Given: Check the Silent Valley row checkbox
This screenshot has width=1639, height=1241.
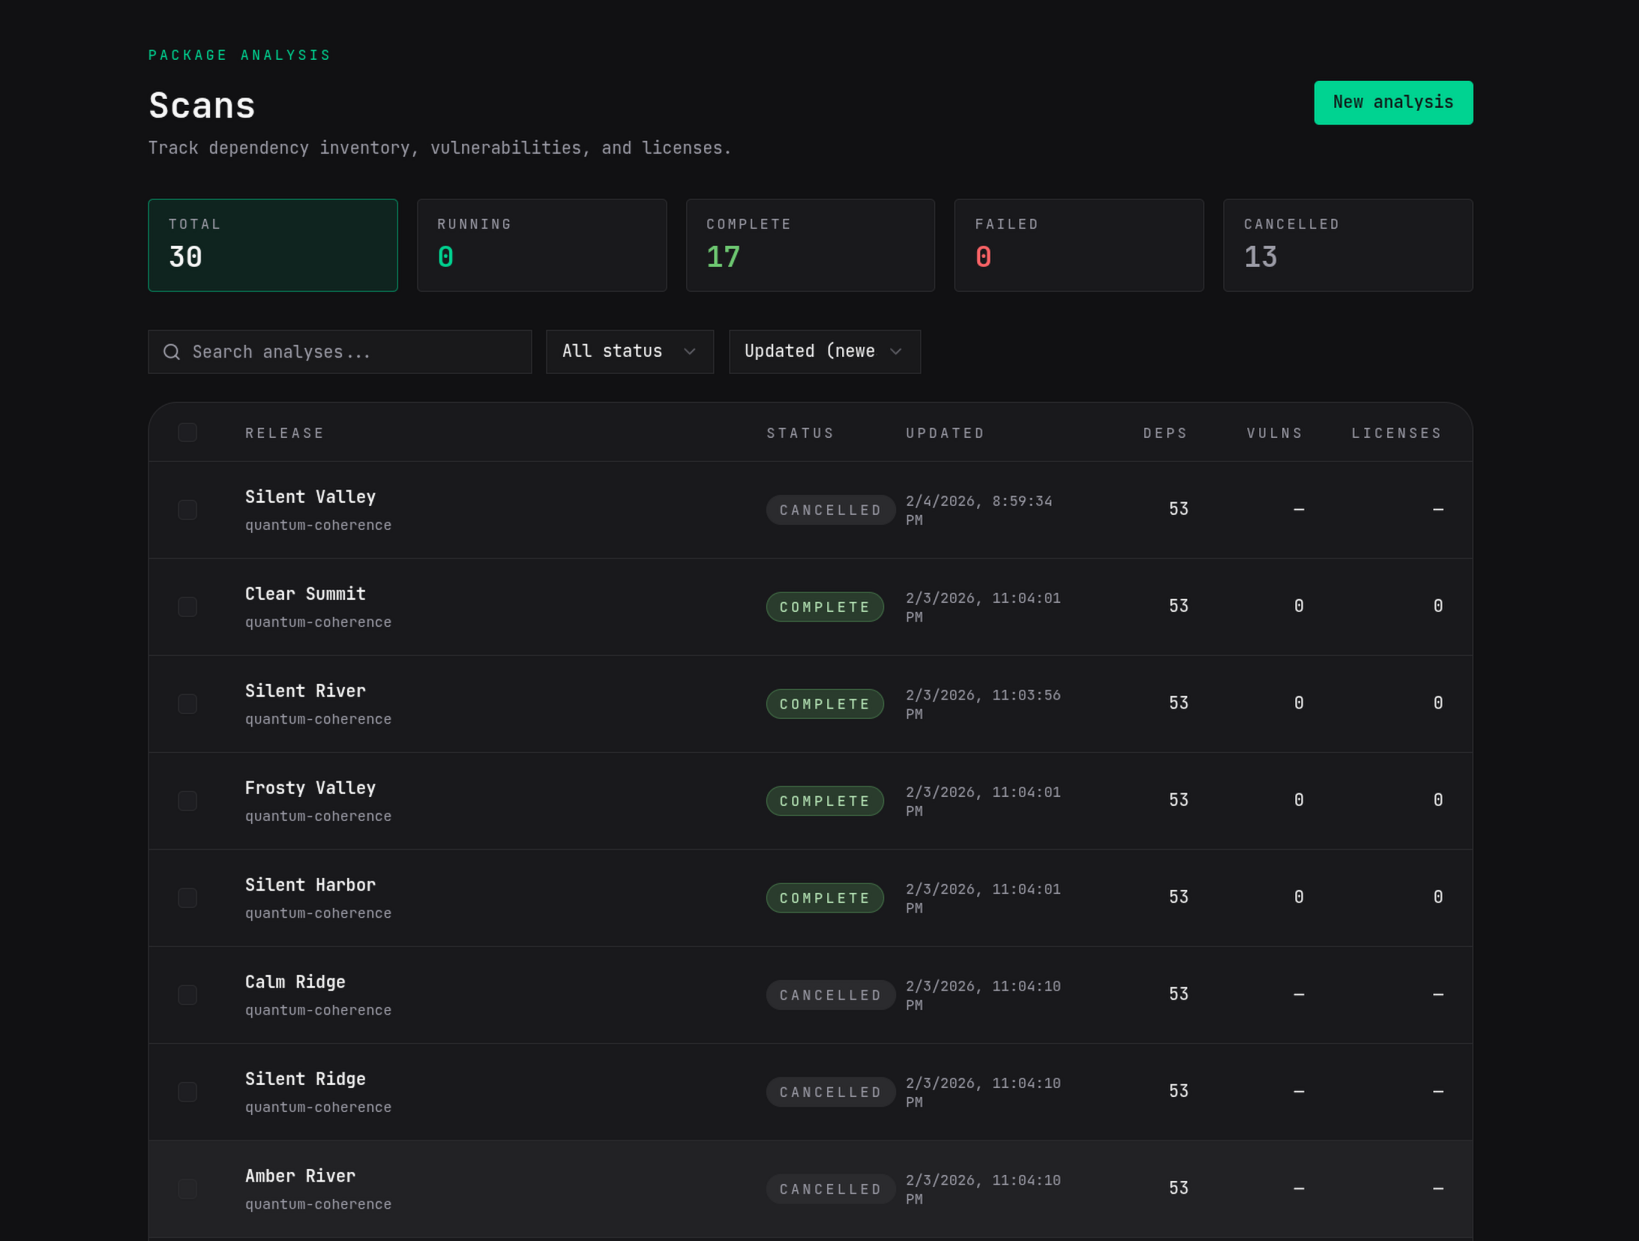Looking at the screenshot, I should (x=188, y=510).
